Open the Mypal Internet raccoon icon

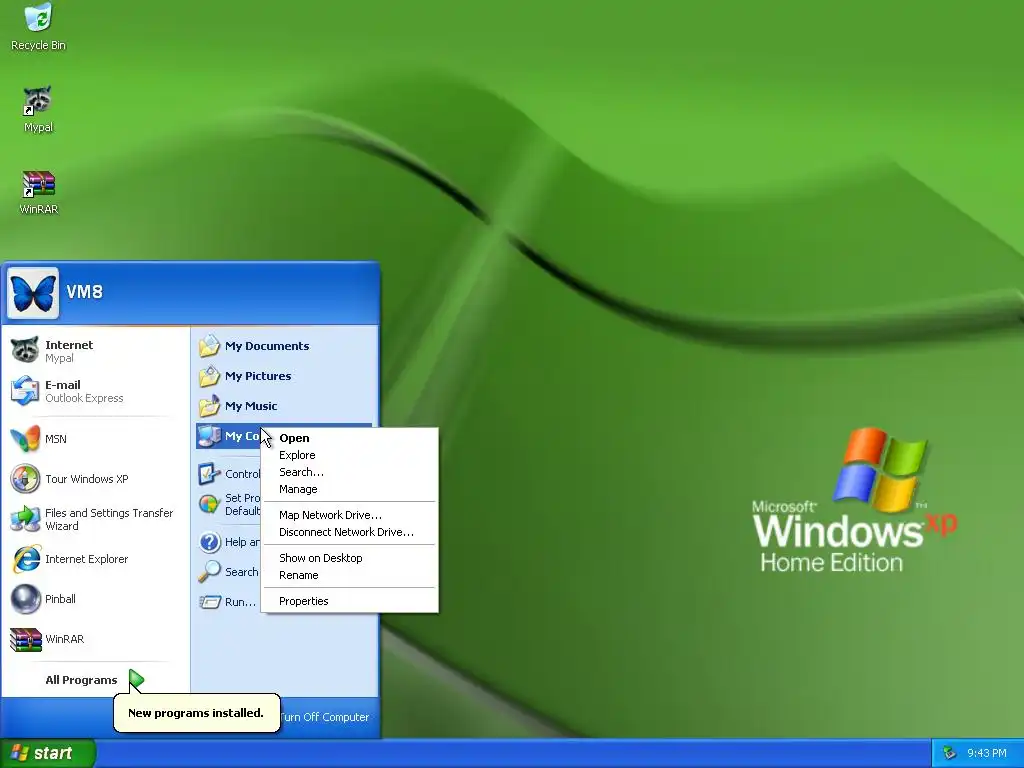click(x=25, y=351)
